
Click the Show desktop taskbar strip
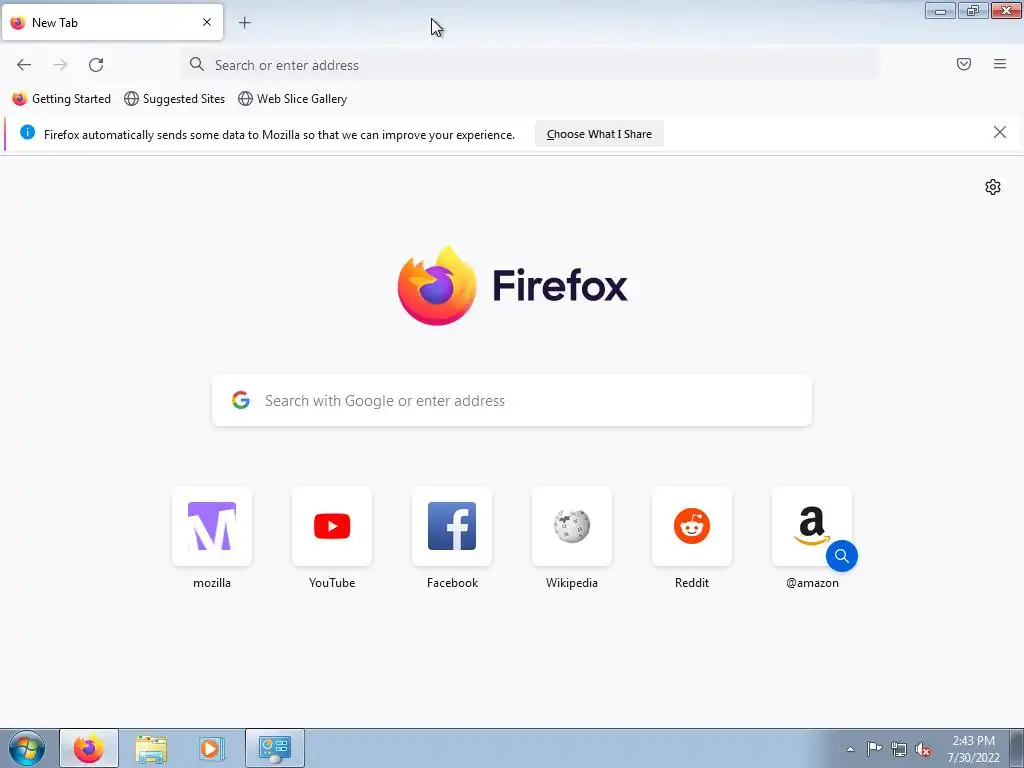tap(1017, 748)
